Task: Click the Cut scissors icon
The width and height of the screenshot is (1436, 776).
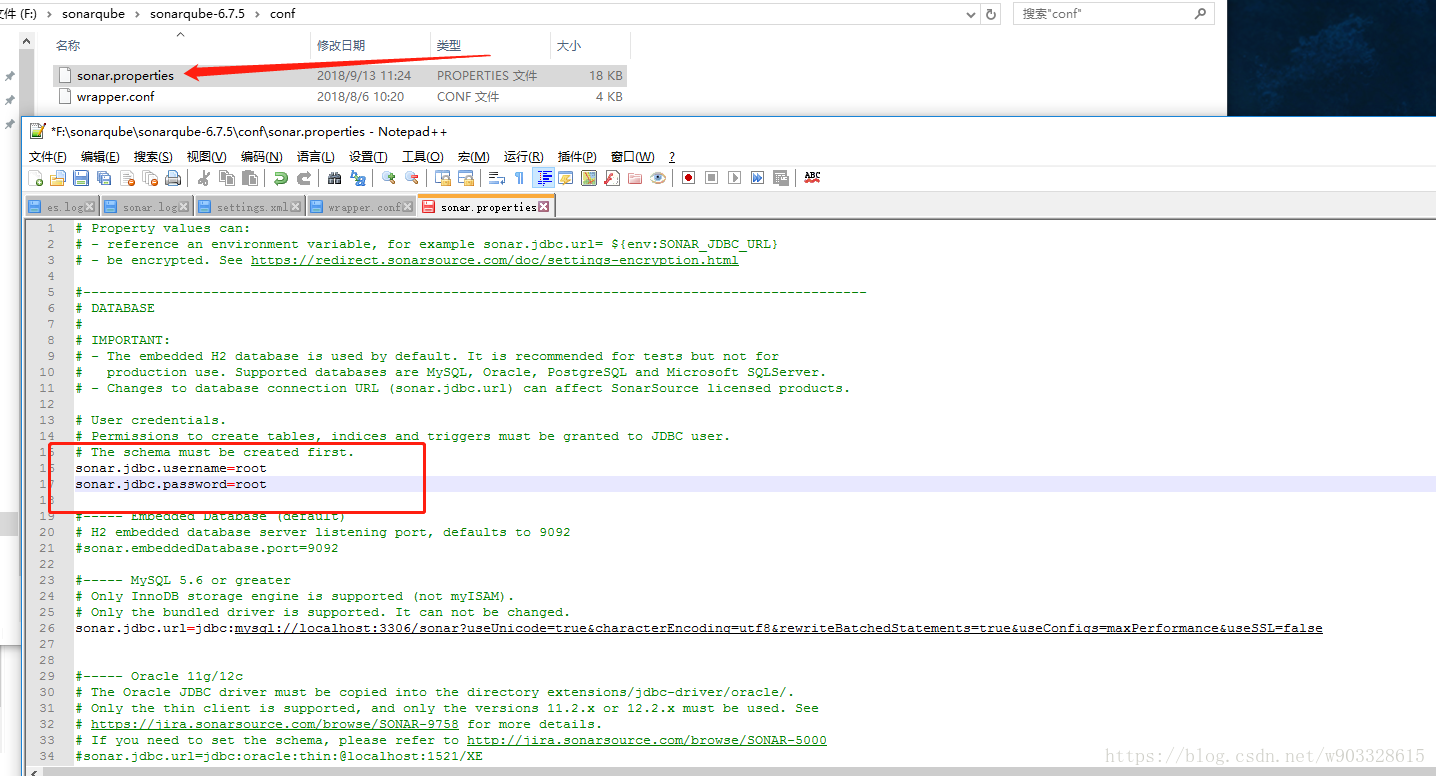Action: [x=203, y=178]
